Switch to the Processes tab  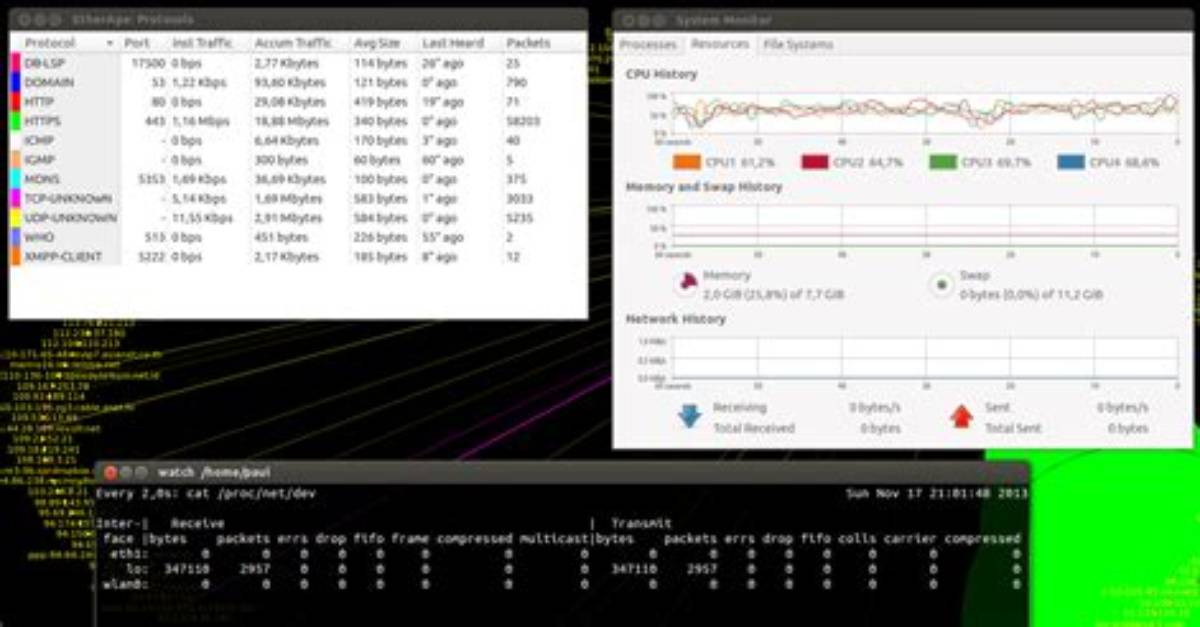(648, 44)
